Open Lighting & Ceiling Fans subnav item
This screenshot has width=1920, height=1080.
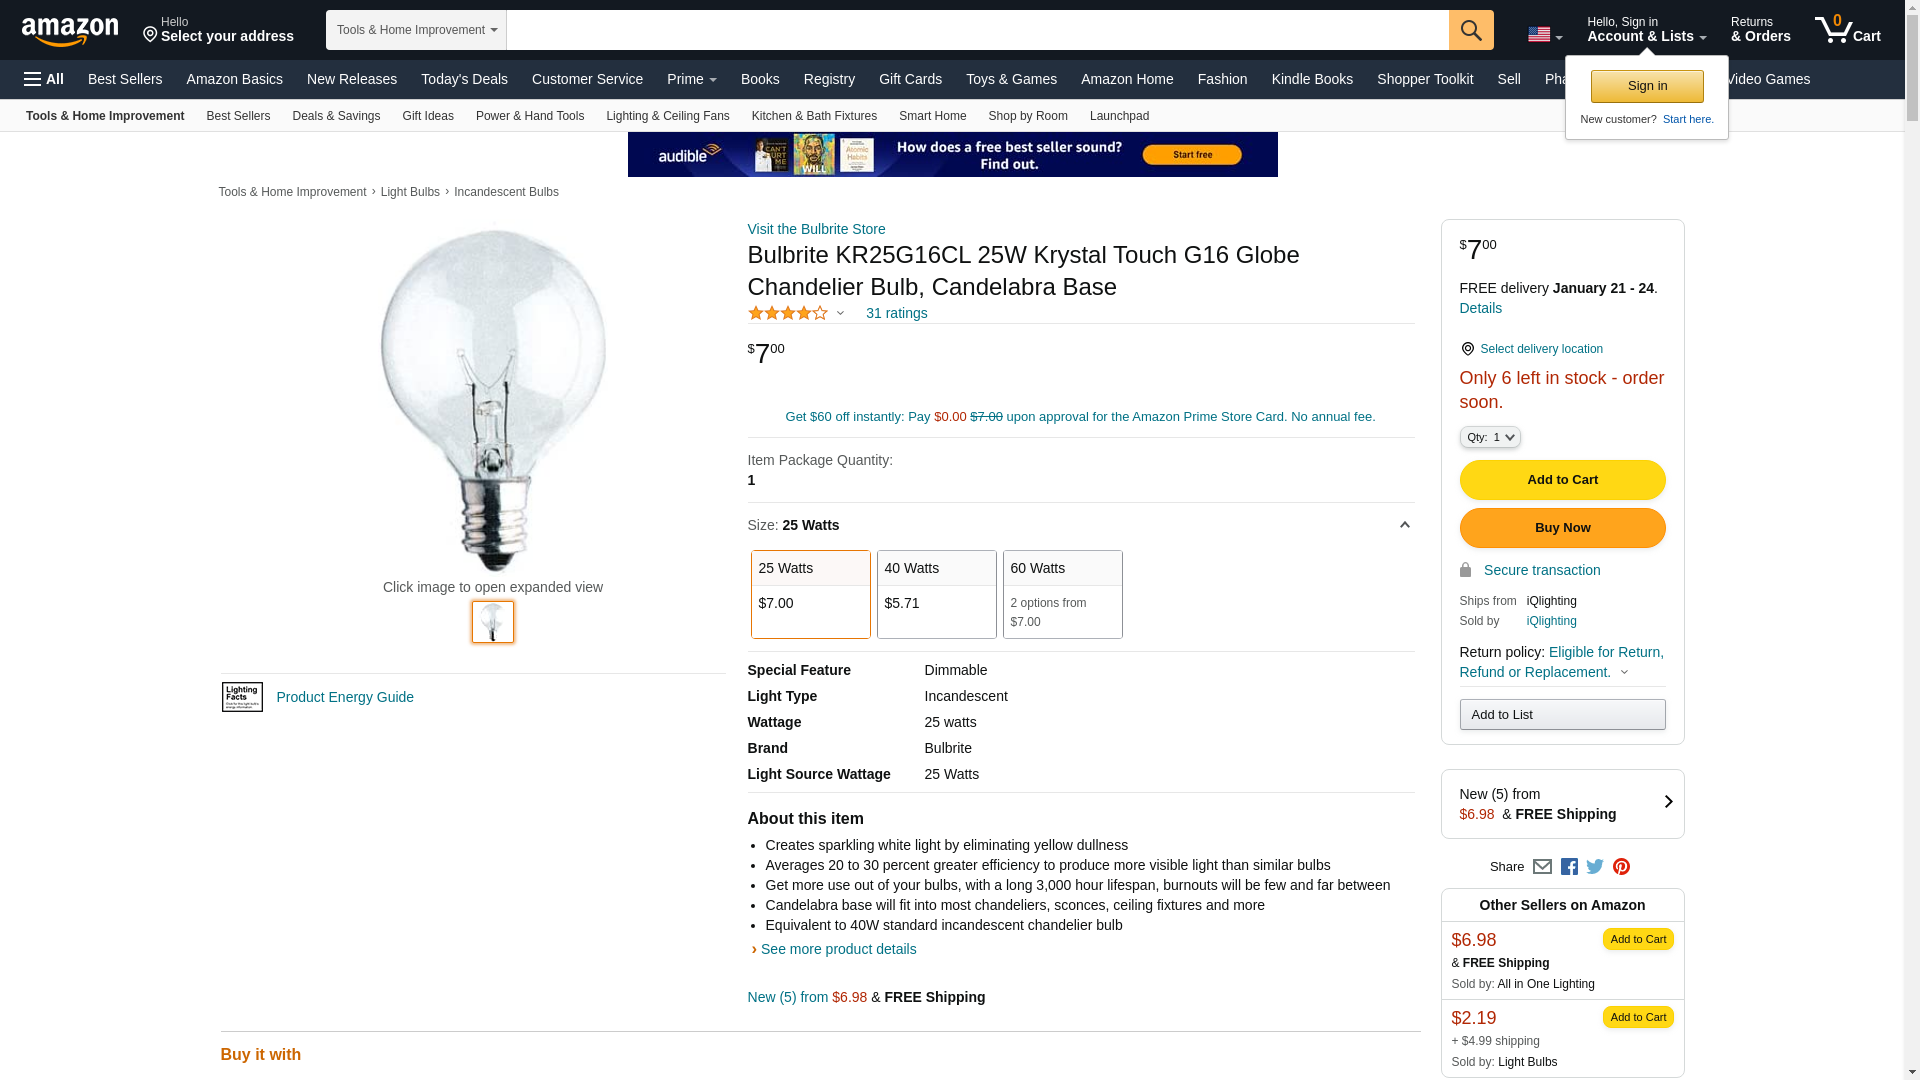667,116
